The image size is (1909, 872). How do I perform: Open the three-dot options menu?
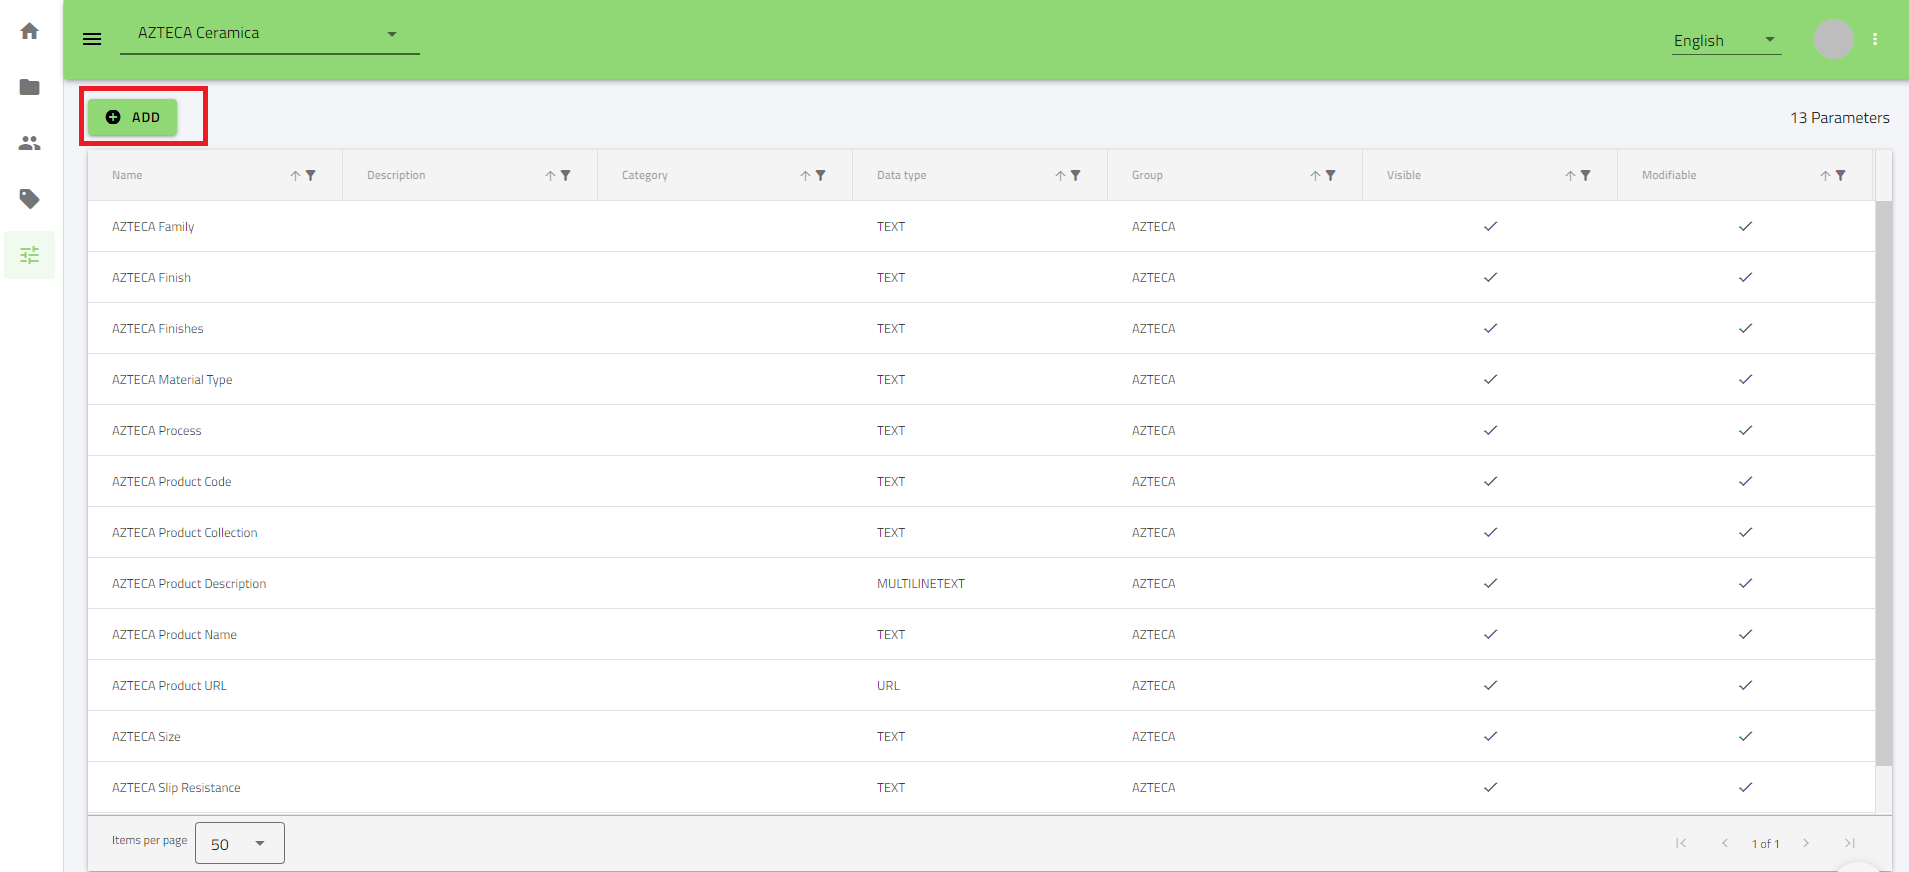[x=1875, y=39]
